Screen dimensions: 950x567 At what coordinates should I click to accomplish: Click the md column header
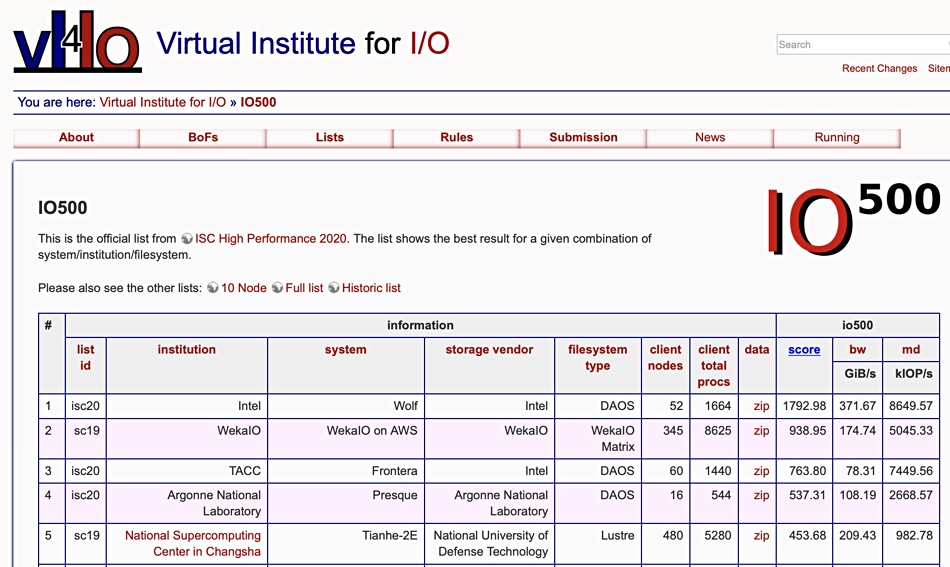tap(911, 350)
